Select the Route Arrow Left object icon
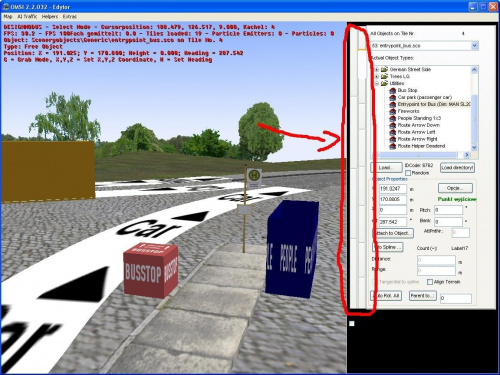The height and width of the screenshot is (375, 500). 393,132
